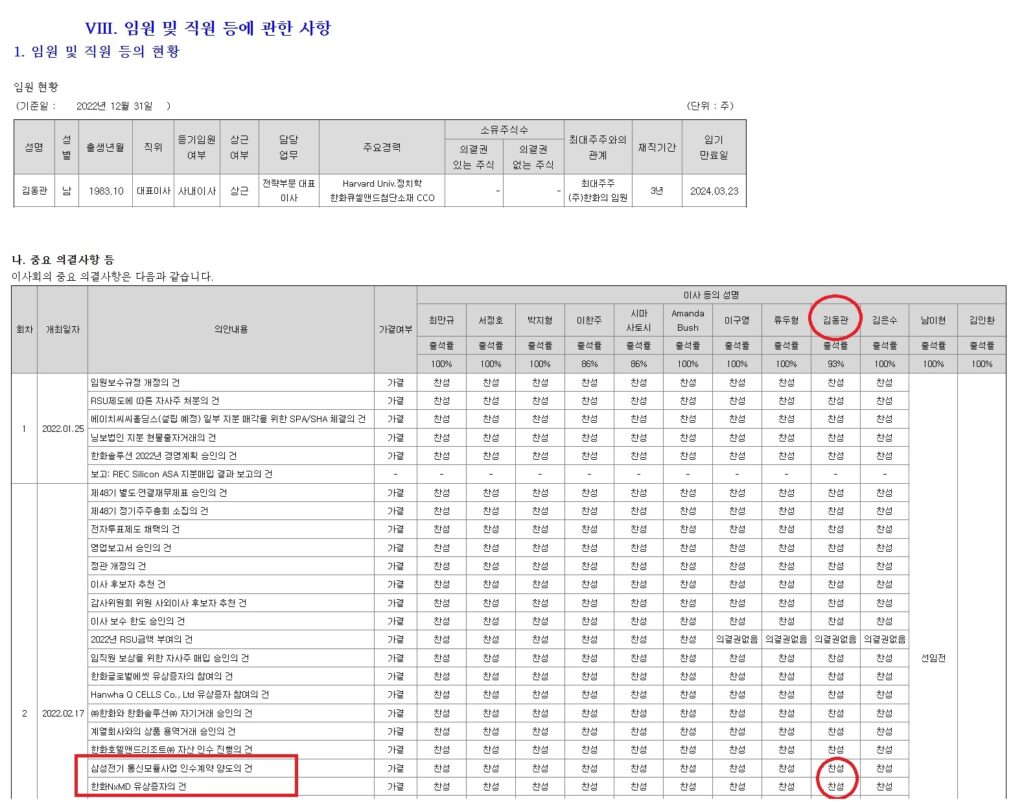This screenshot has height=808, width=1024.
Task: Click the red-boxed 삼성전기 통신모듈사업 인수계약 양도의 건 row
Action: 170,768
